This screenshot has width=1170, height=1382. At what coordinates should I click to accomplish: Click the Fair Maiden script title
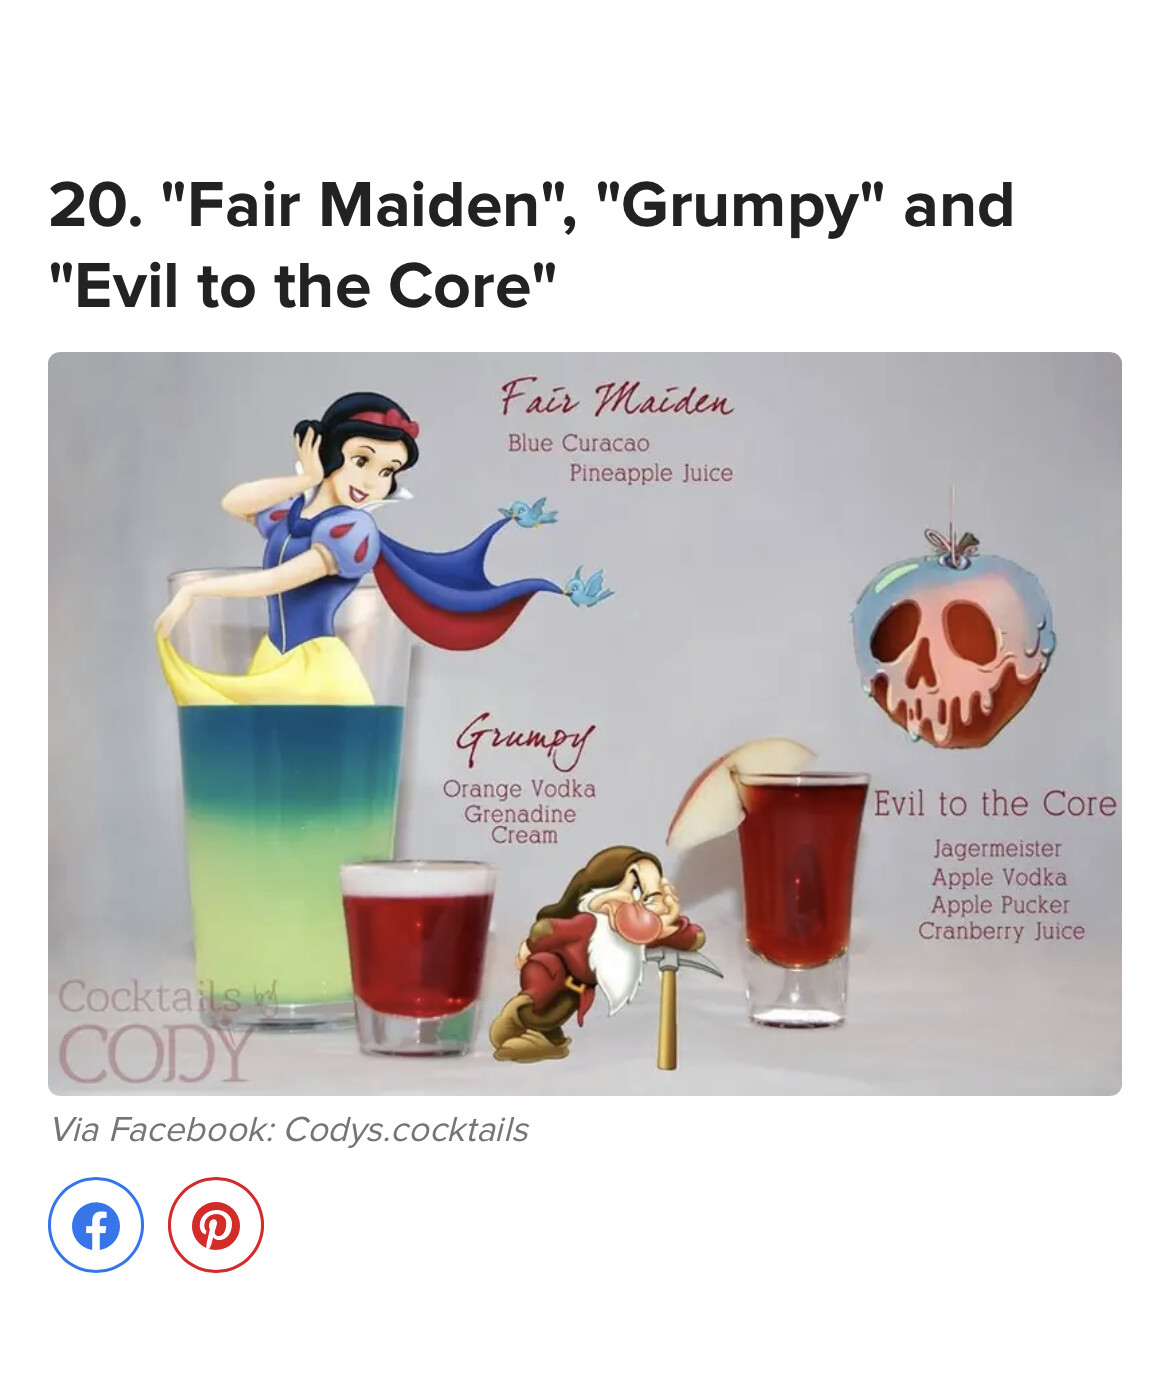[x=616, y=399]
